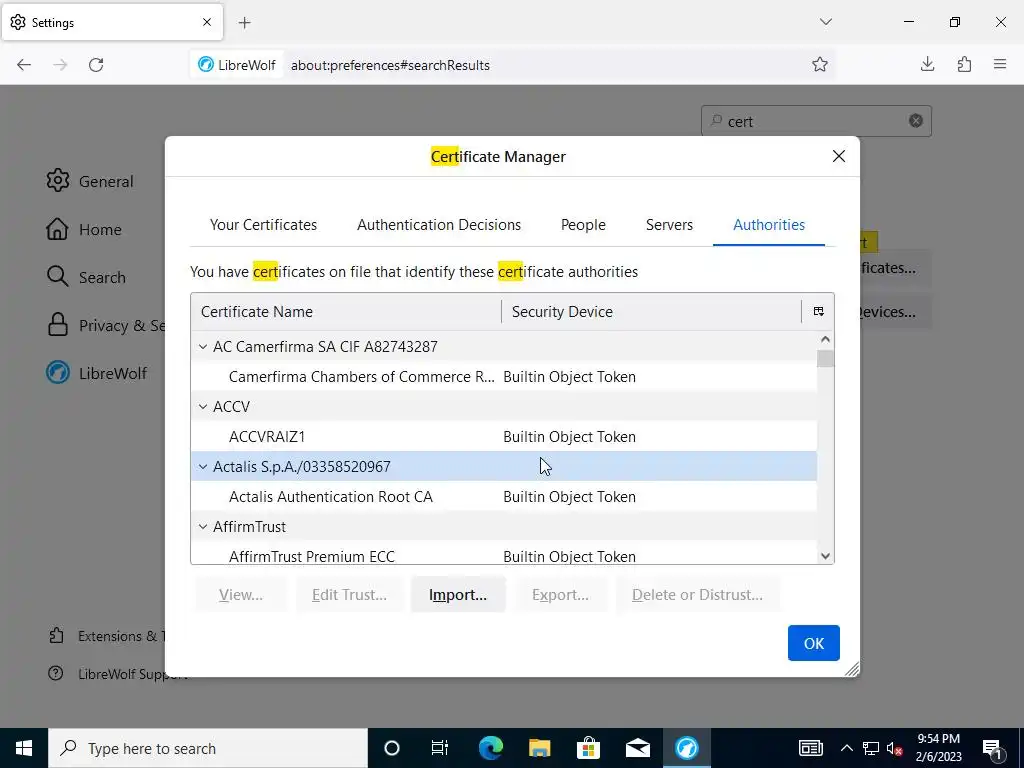
Task: Switch to Your Certificates tab
Action: tap(263, 225)
